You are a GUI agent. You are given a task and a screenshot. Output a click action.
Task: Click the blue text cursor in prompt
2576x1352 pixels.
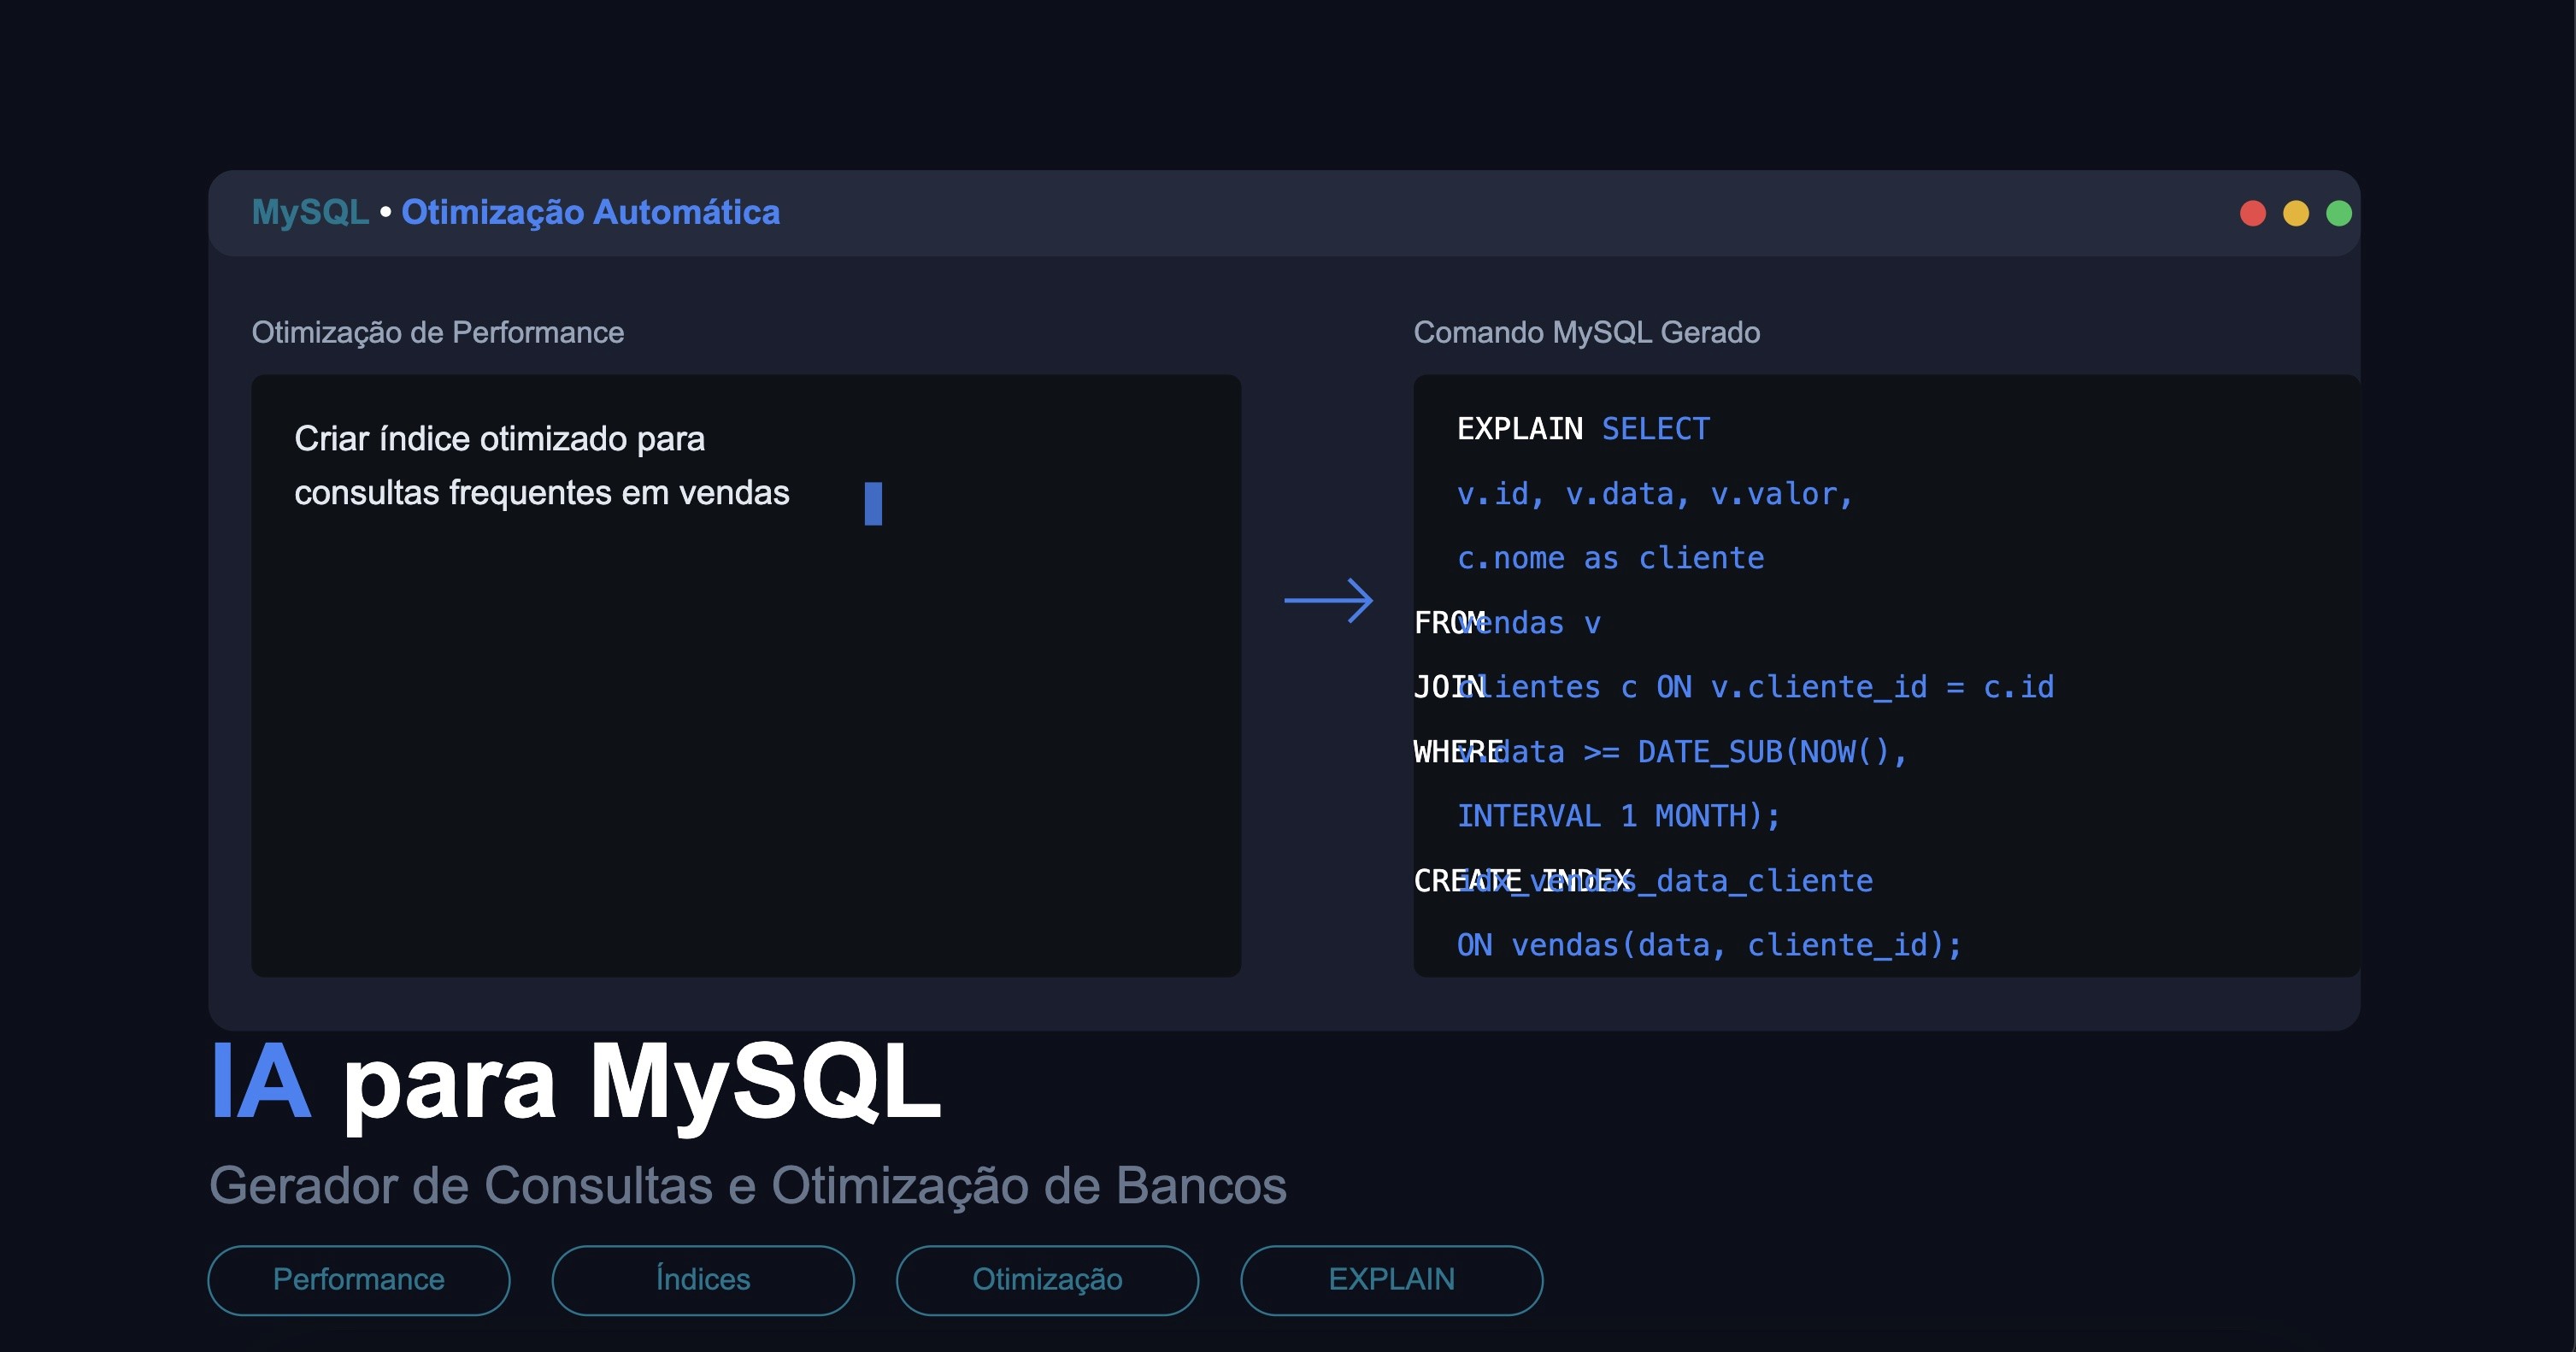pyautogui.click(x=873, y=503)
